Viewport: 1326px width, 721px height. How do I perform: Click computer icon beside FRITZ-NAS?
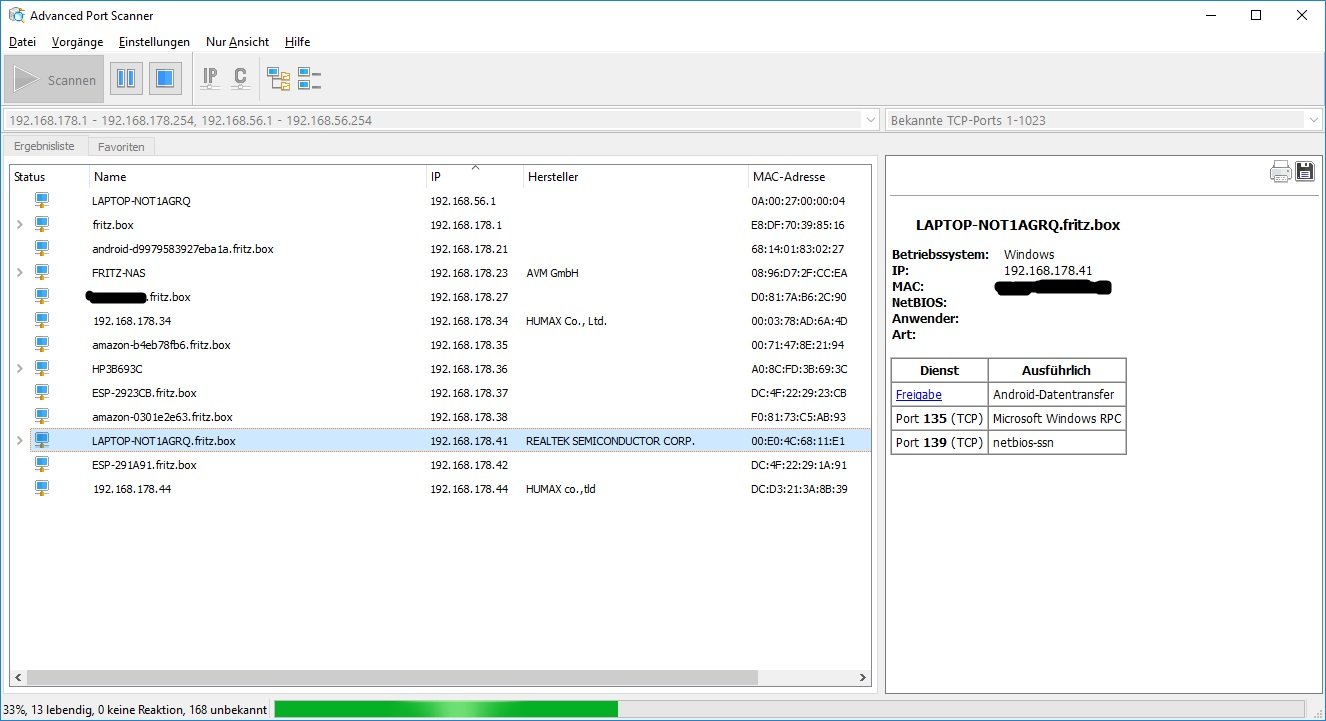(x=42, y=272)
